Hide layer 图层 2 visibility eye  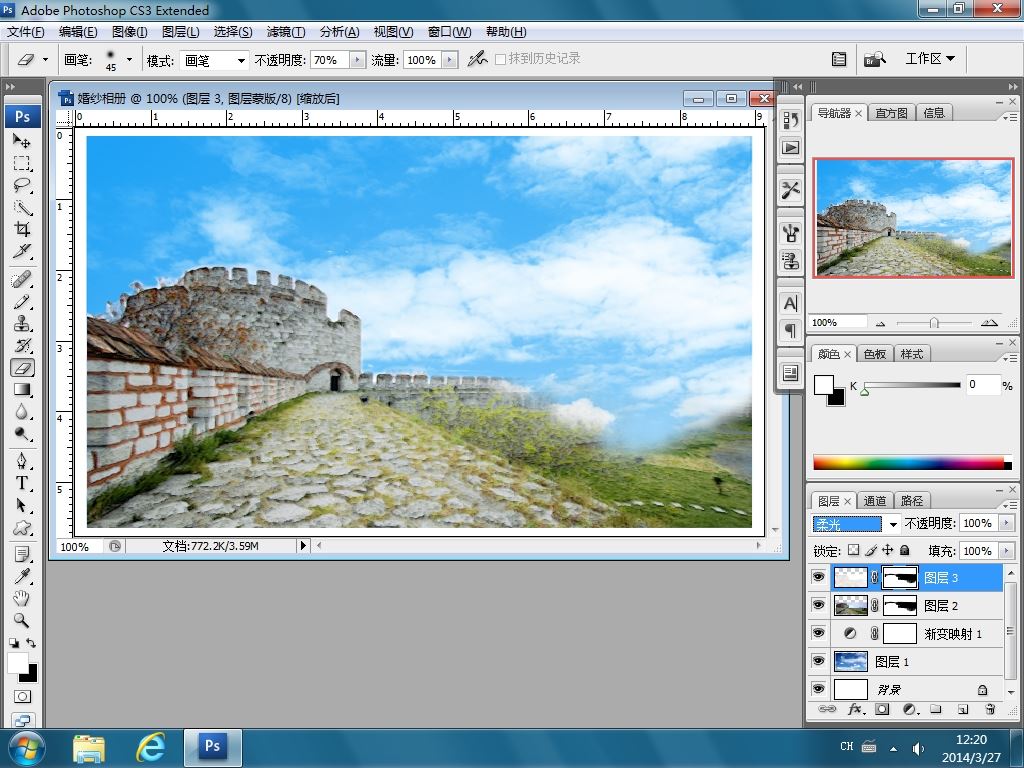818,605
